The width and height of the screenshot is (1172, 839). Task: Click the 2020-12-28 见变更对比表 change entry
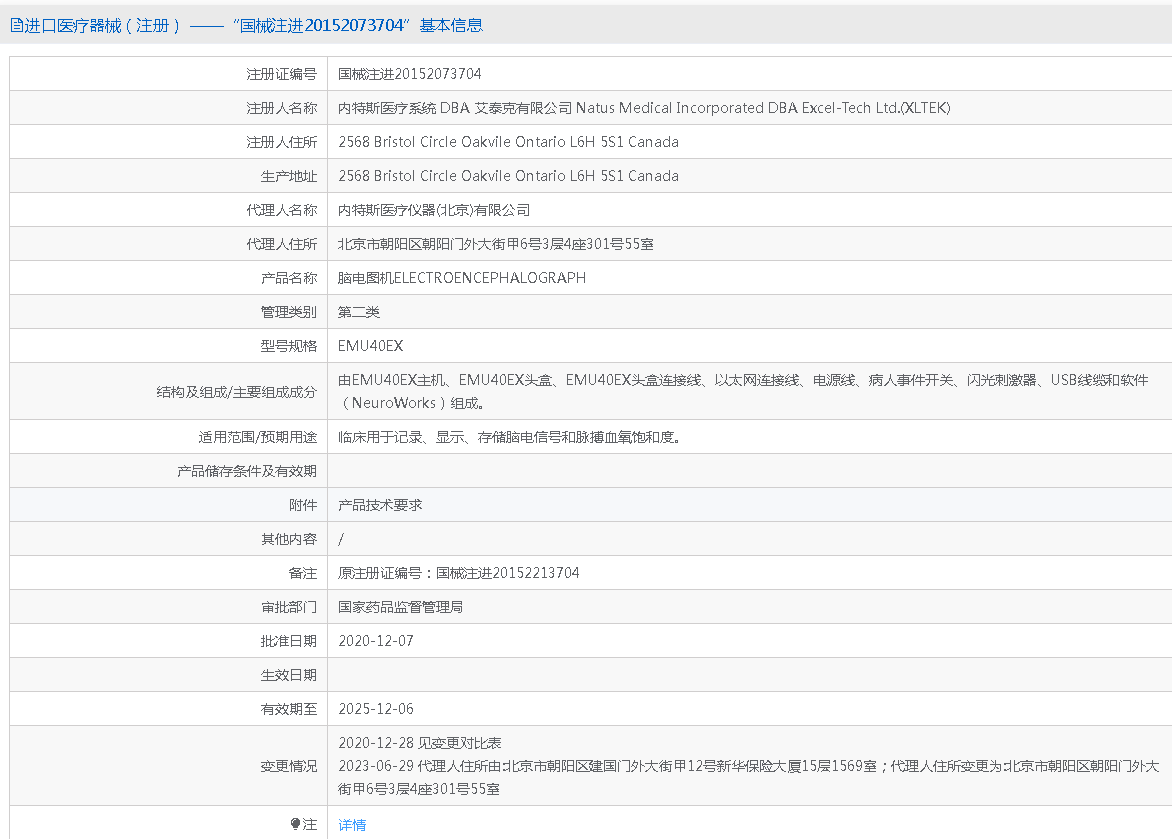[420, 743]
